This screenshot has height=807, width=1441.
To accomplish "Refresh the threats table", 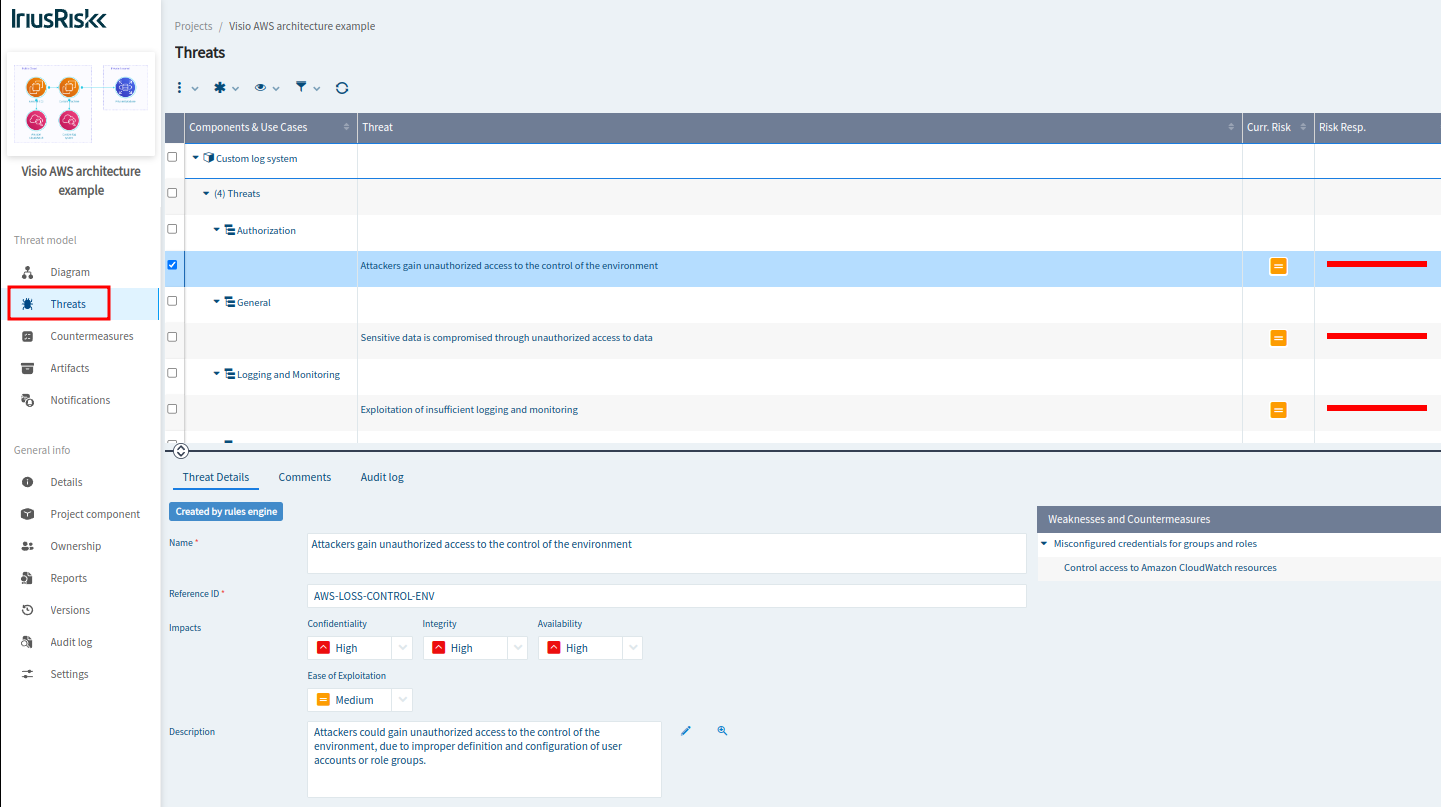I will click(342, 88).
